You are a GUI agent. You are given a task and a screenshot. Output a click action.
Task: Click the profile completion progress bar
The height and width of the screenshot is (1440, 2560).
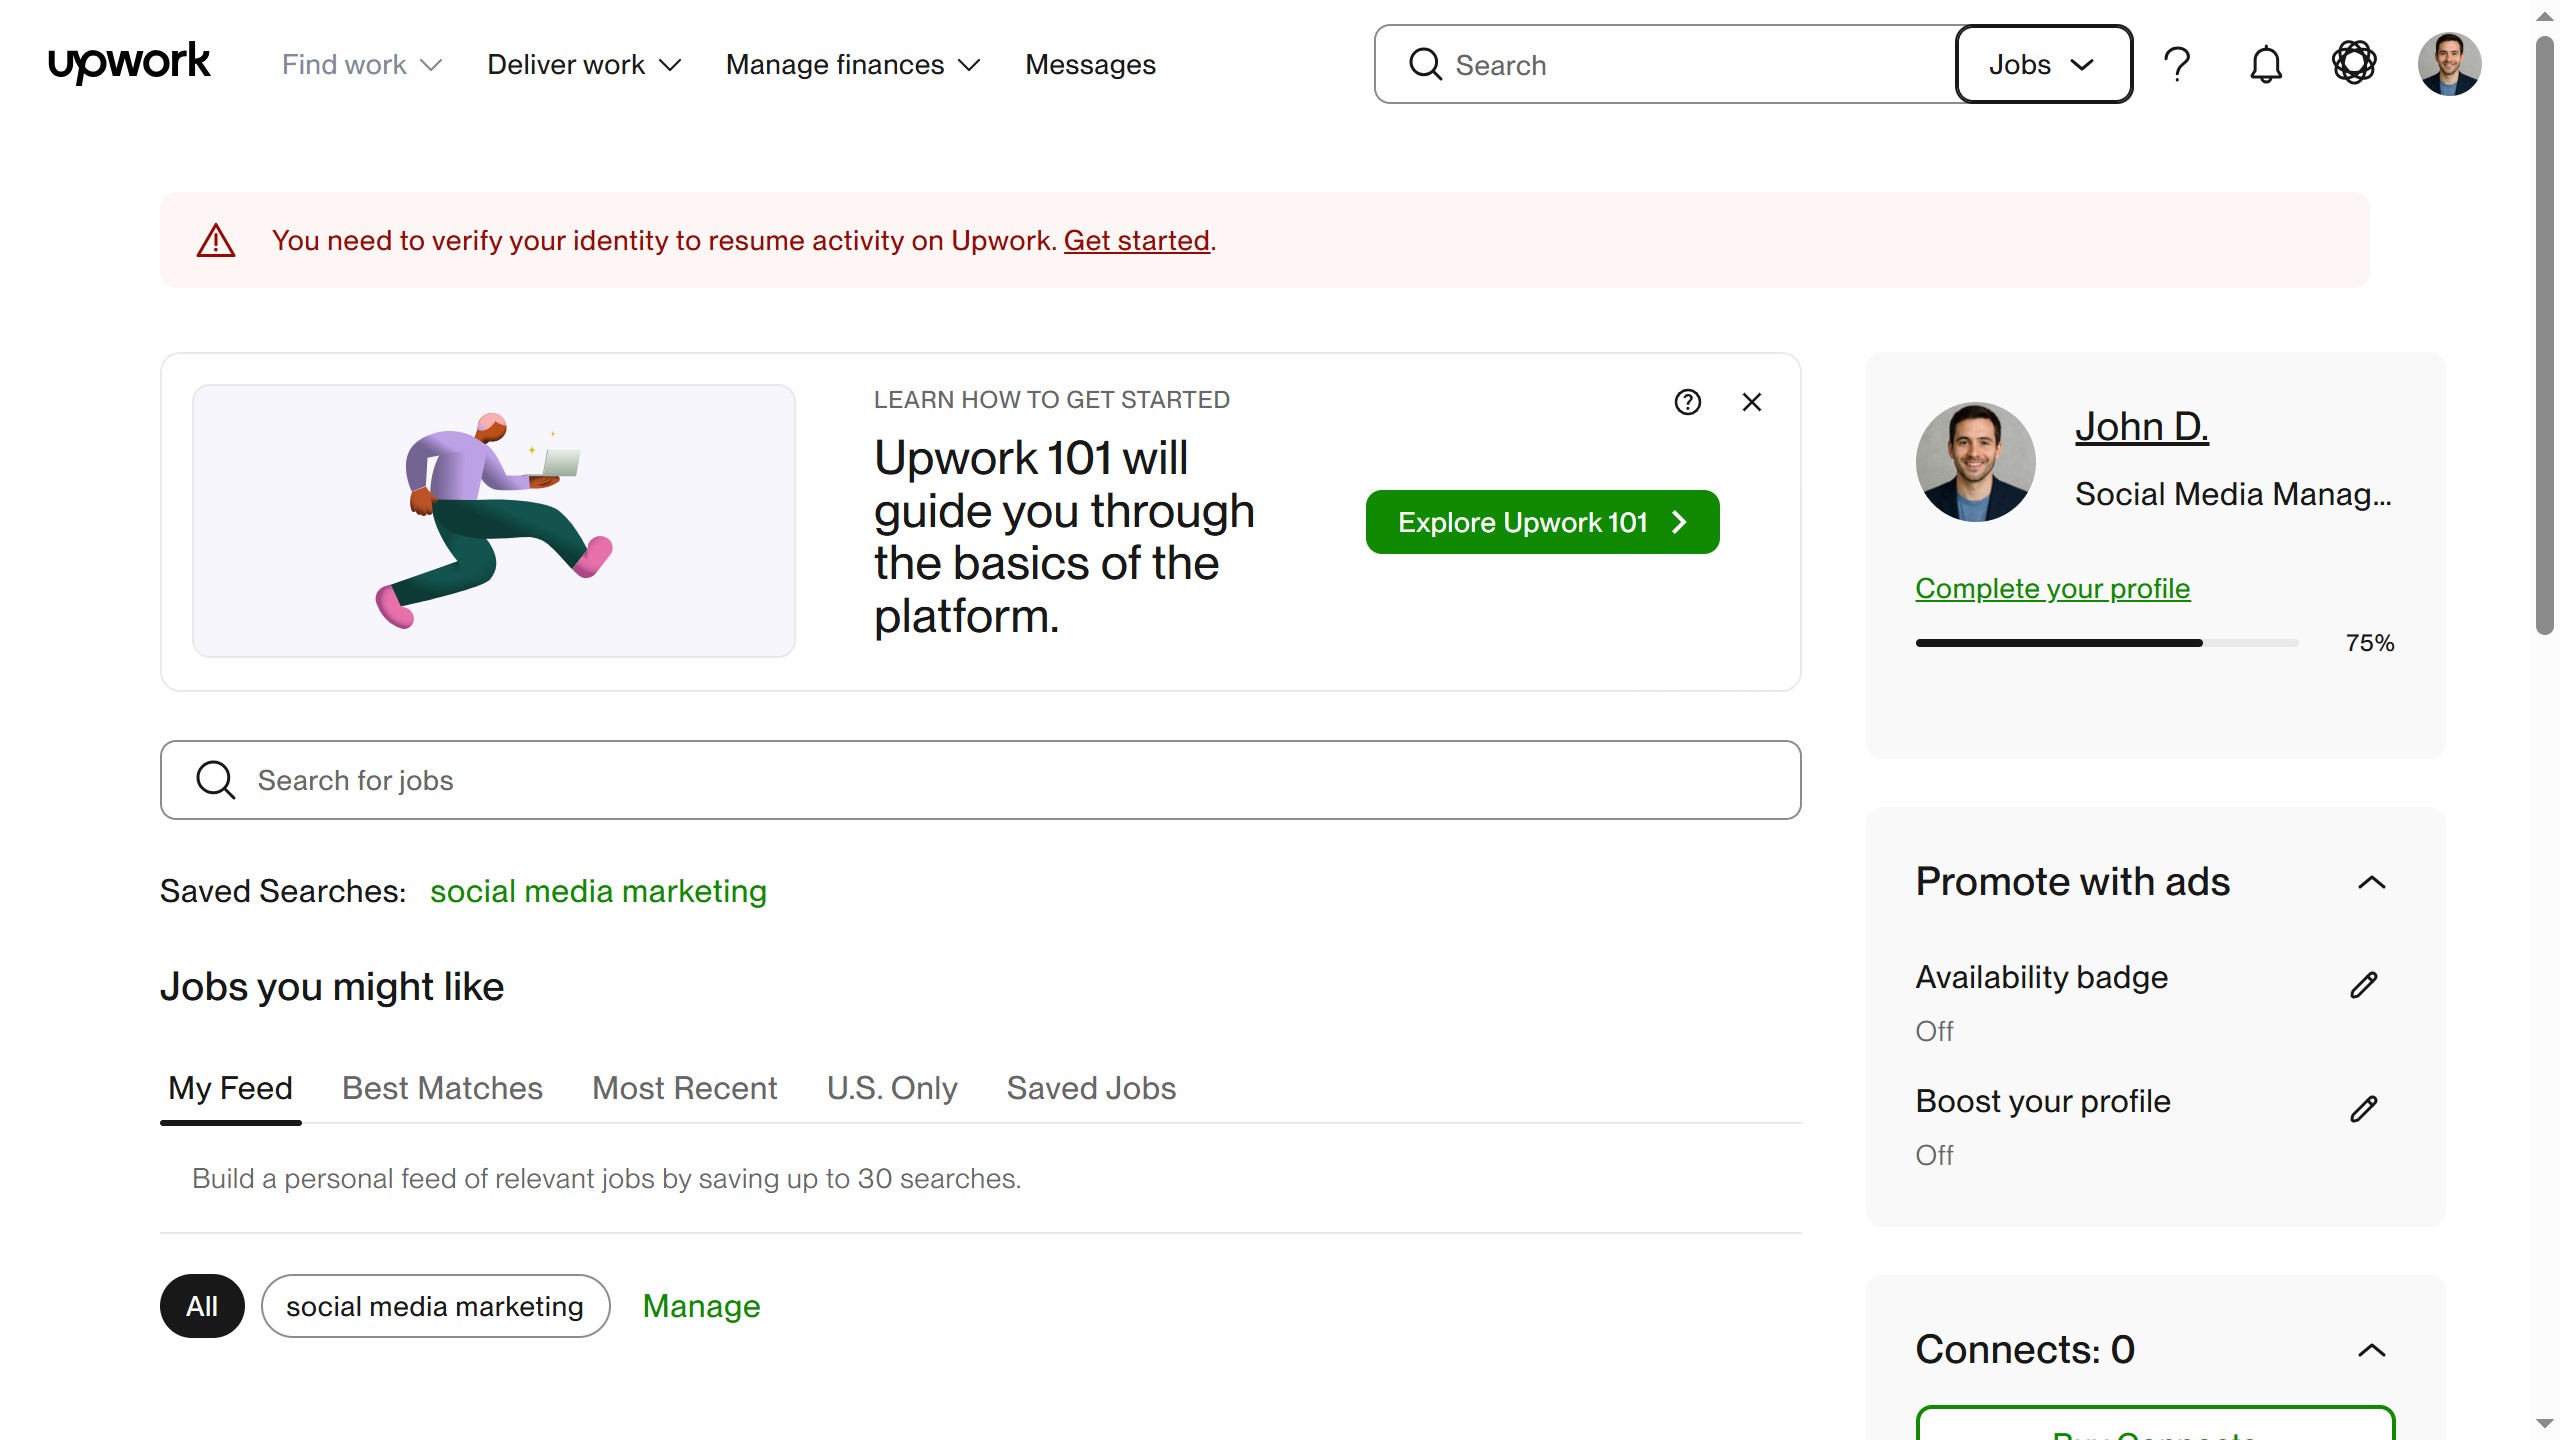[x=2106, y=643]
